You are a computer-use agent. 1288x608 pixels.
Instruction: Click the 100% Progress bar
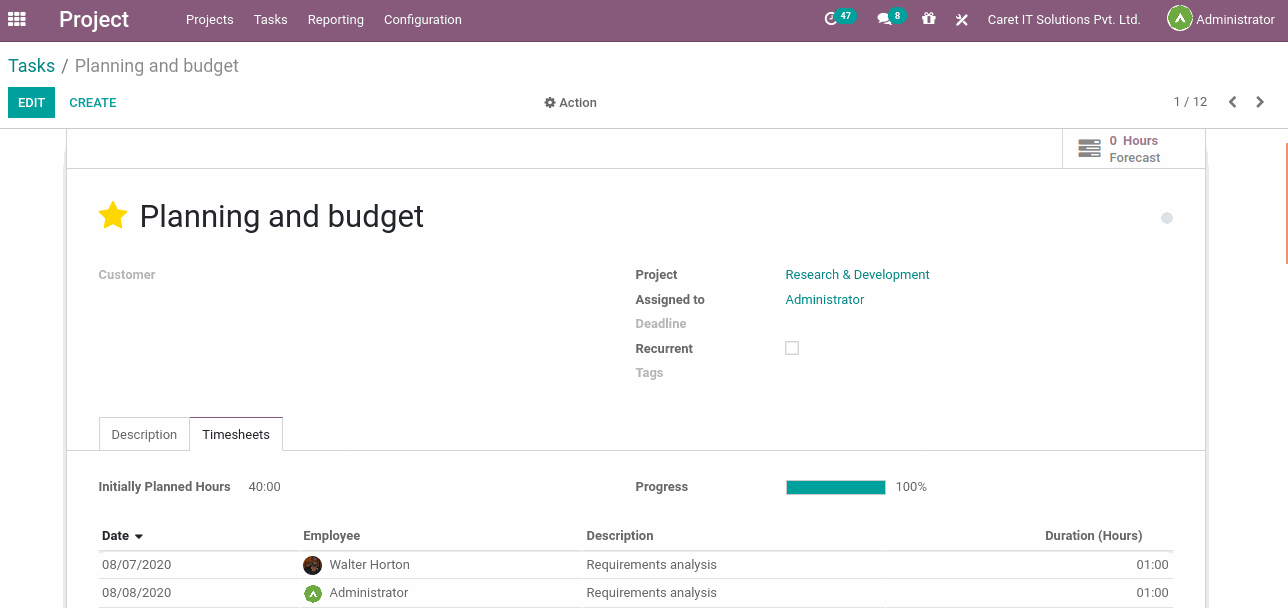836,487
